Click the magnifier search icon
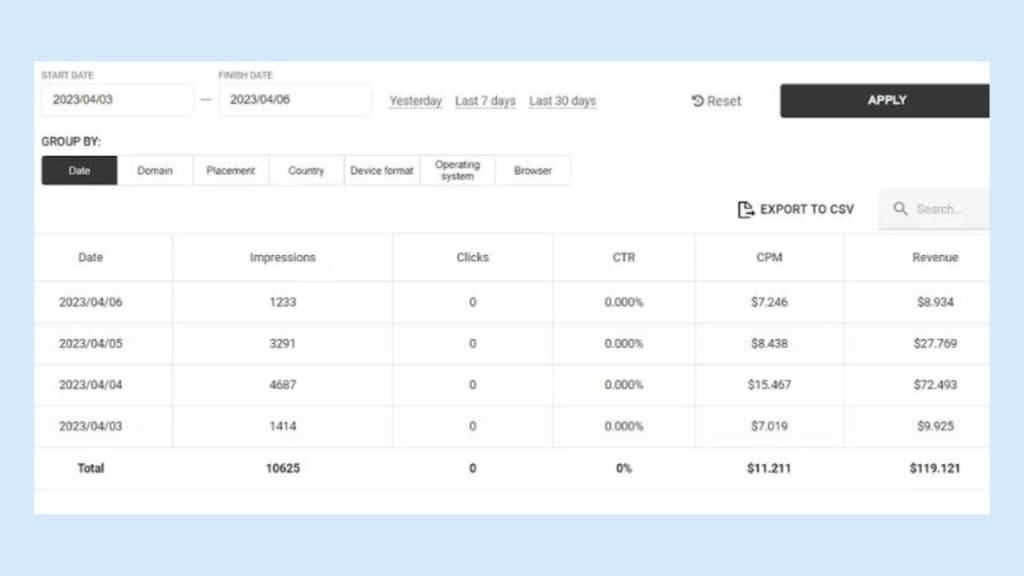Image resolution: width=1024 pixels, height=576 pixels. pos(900,209)
